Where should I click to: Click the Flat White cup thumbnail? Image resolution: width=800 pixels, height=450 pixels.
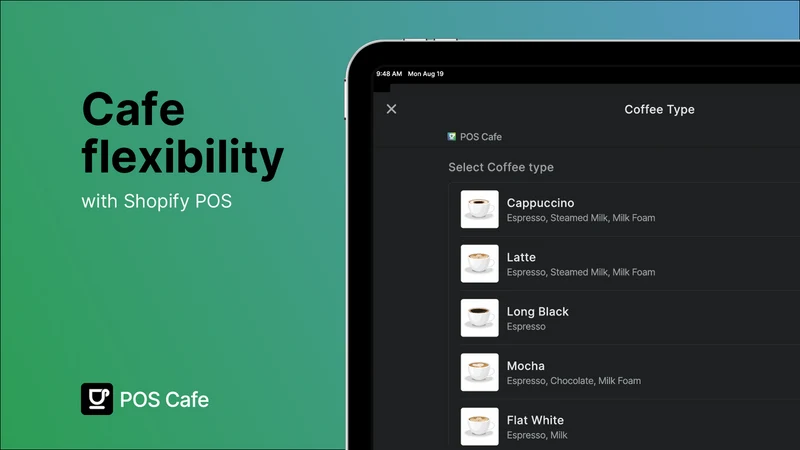point(480,427)
